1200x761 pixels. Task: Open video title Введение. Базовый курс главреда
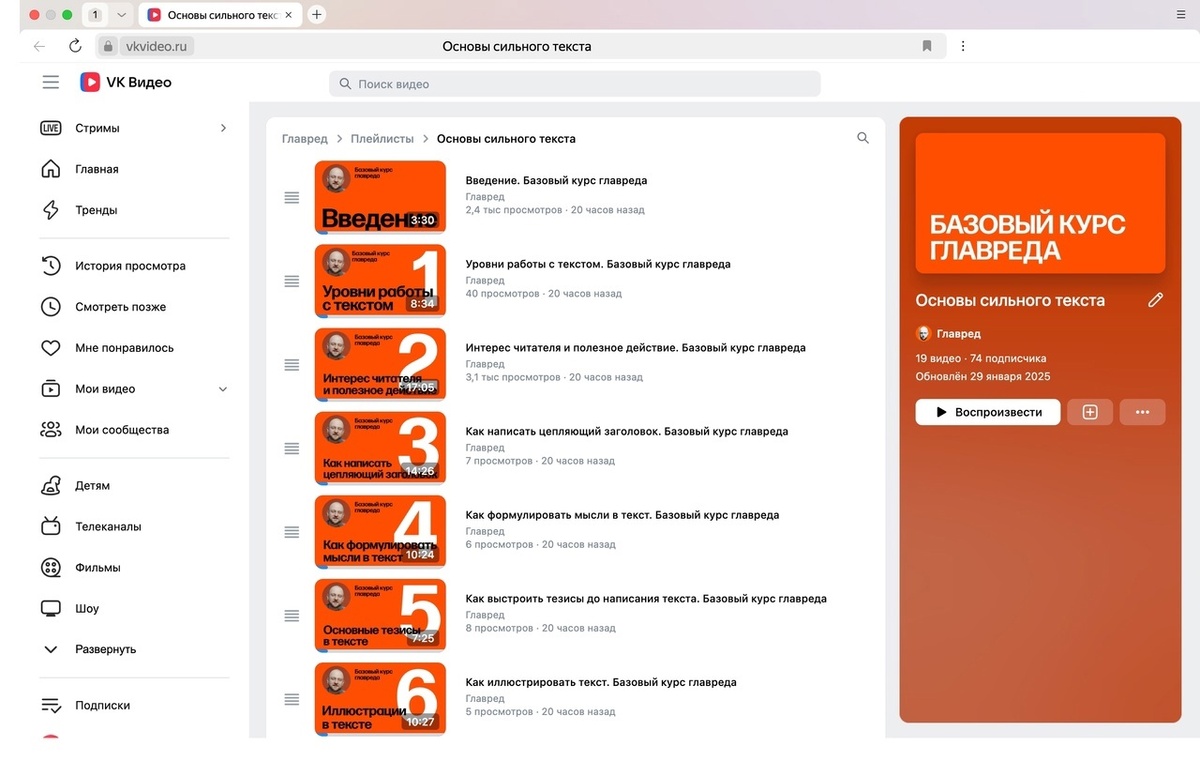click(x=556, y=181)
